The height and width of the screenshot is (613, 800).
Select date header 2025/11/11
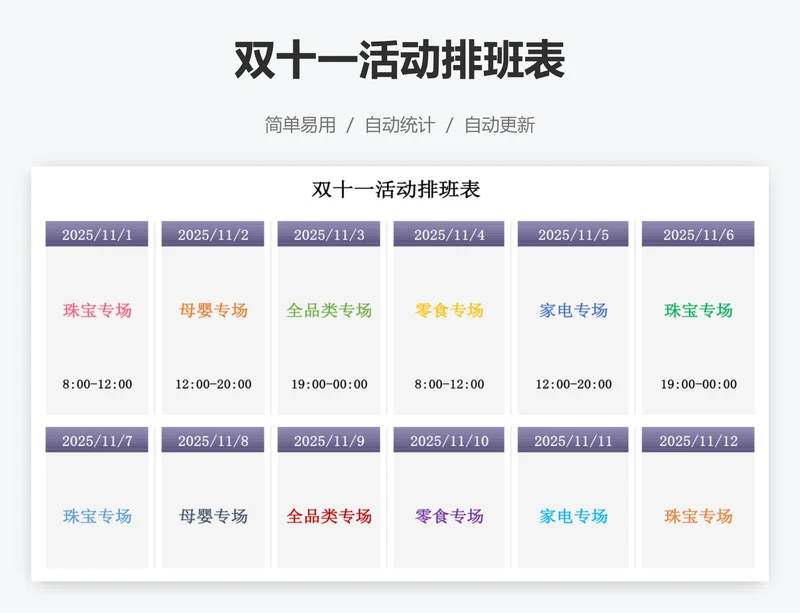click(573, 440)
